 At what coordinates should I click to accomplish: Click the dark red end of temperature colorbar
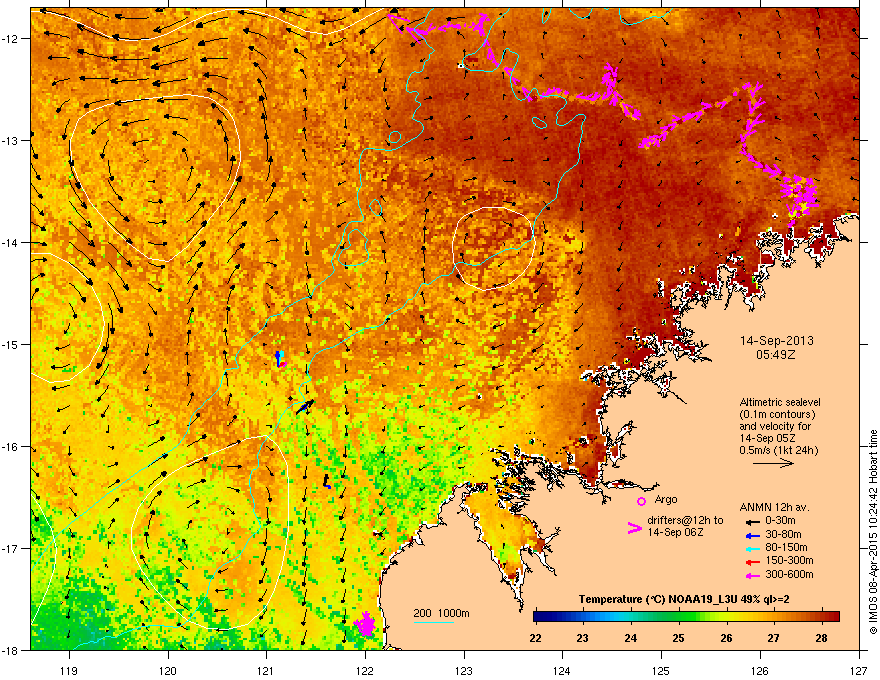[832, 617]
